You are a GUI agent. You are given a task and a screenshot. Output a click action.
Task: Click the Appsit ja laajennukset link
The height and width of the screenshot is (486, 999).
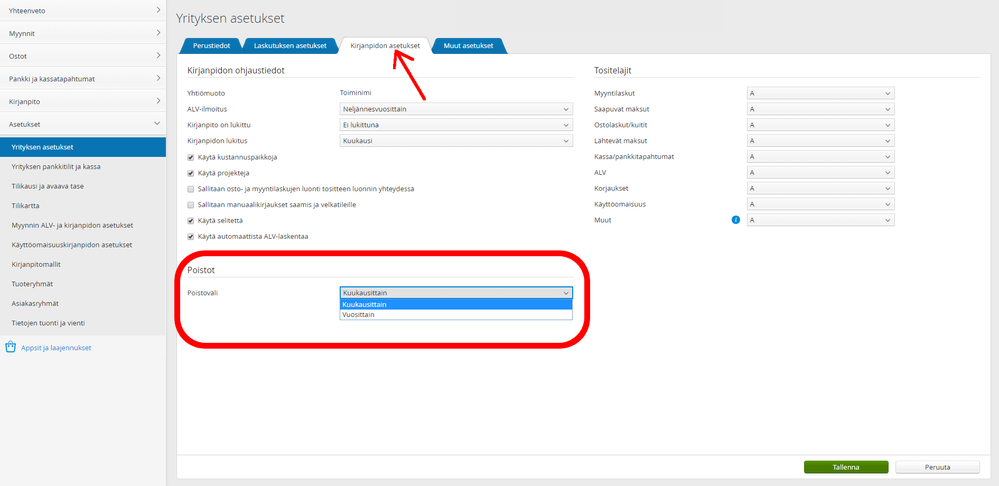[x=56, y=348]
